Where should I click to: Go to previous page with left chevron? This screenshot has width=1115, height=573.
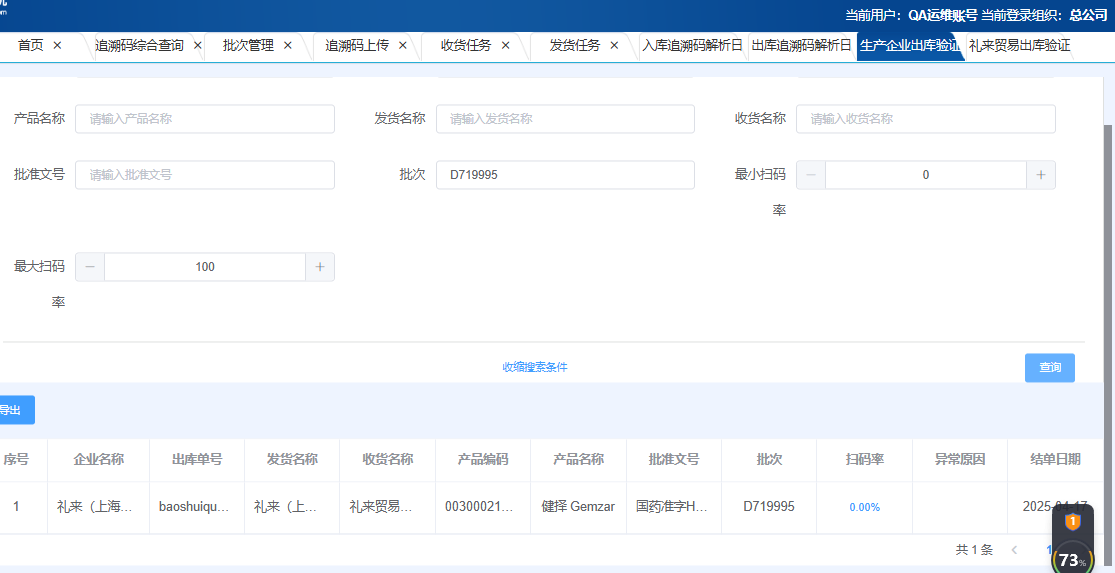coord(1015,550)
